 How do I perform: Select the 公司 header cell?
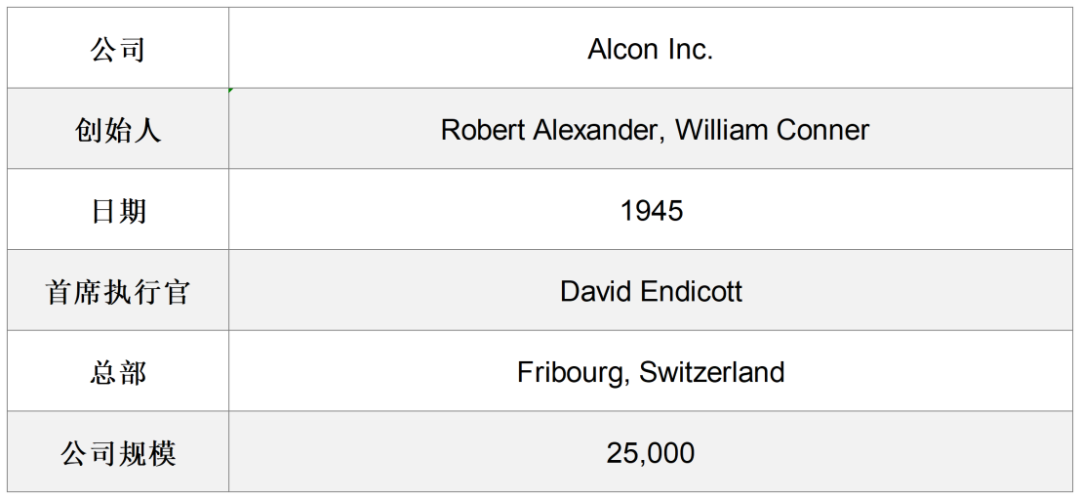[x=118, y=48]
